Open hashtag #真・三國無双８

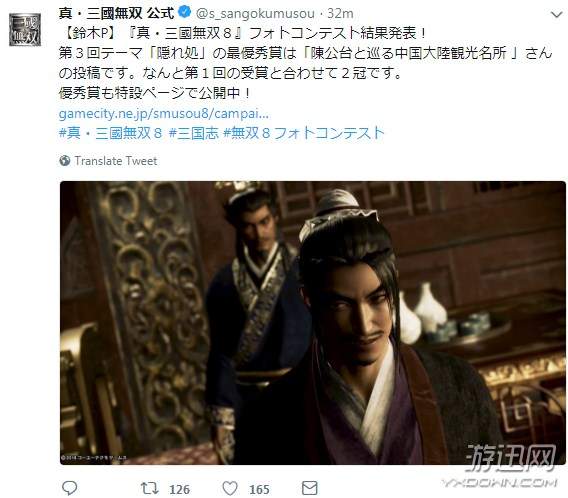click(x=110, y=133)
